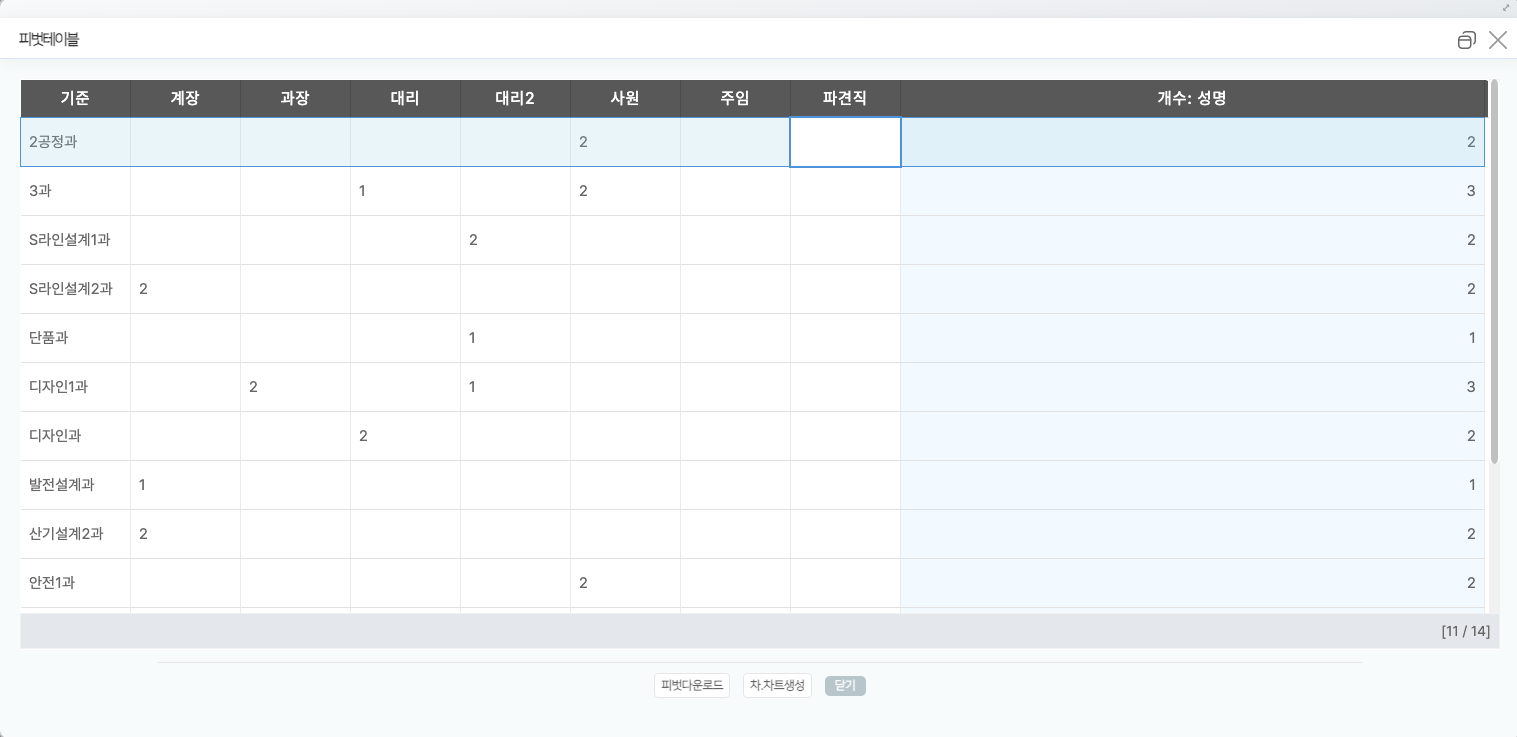
Task: Click the 피벗다운로드 button
Action: (x=692, y=686)
